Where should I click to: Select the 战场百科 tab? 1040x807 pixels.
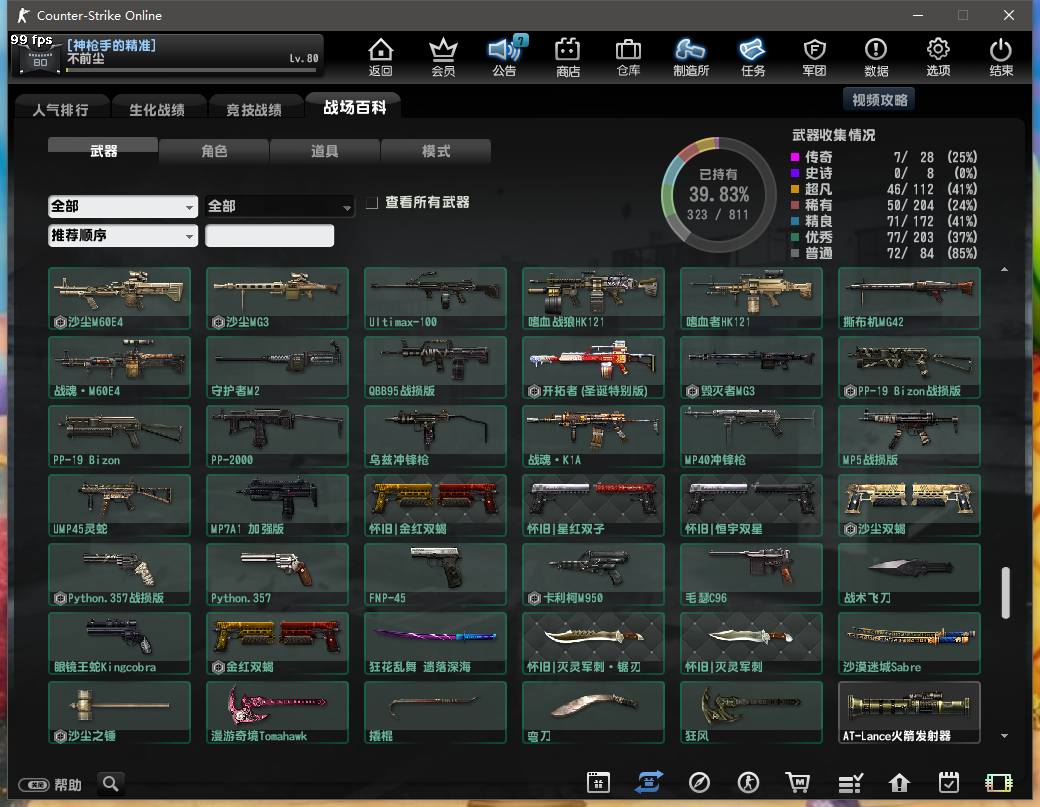point(354,107)
